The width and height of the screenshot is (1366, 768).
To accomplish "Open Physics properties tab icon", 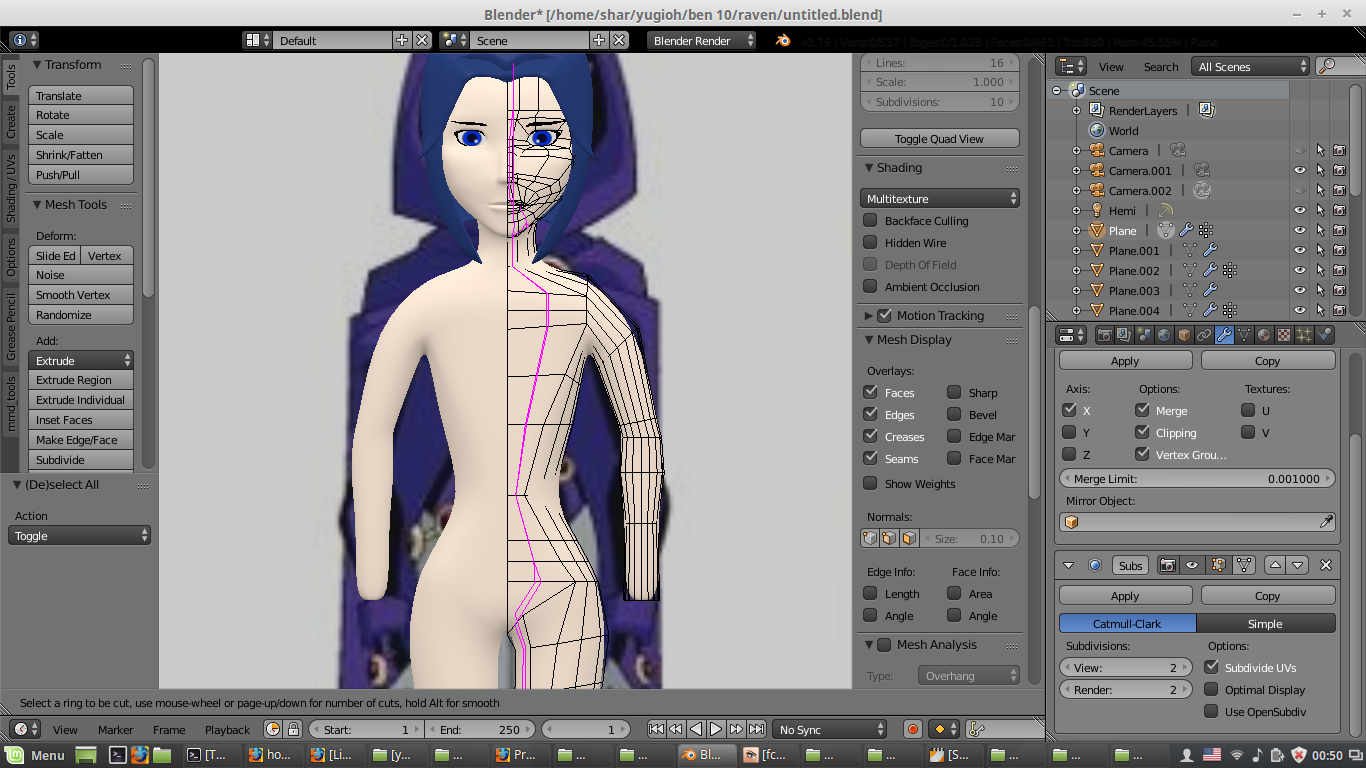I will [1324, 335].
